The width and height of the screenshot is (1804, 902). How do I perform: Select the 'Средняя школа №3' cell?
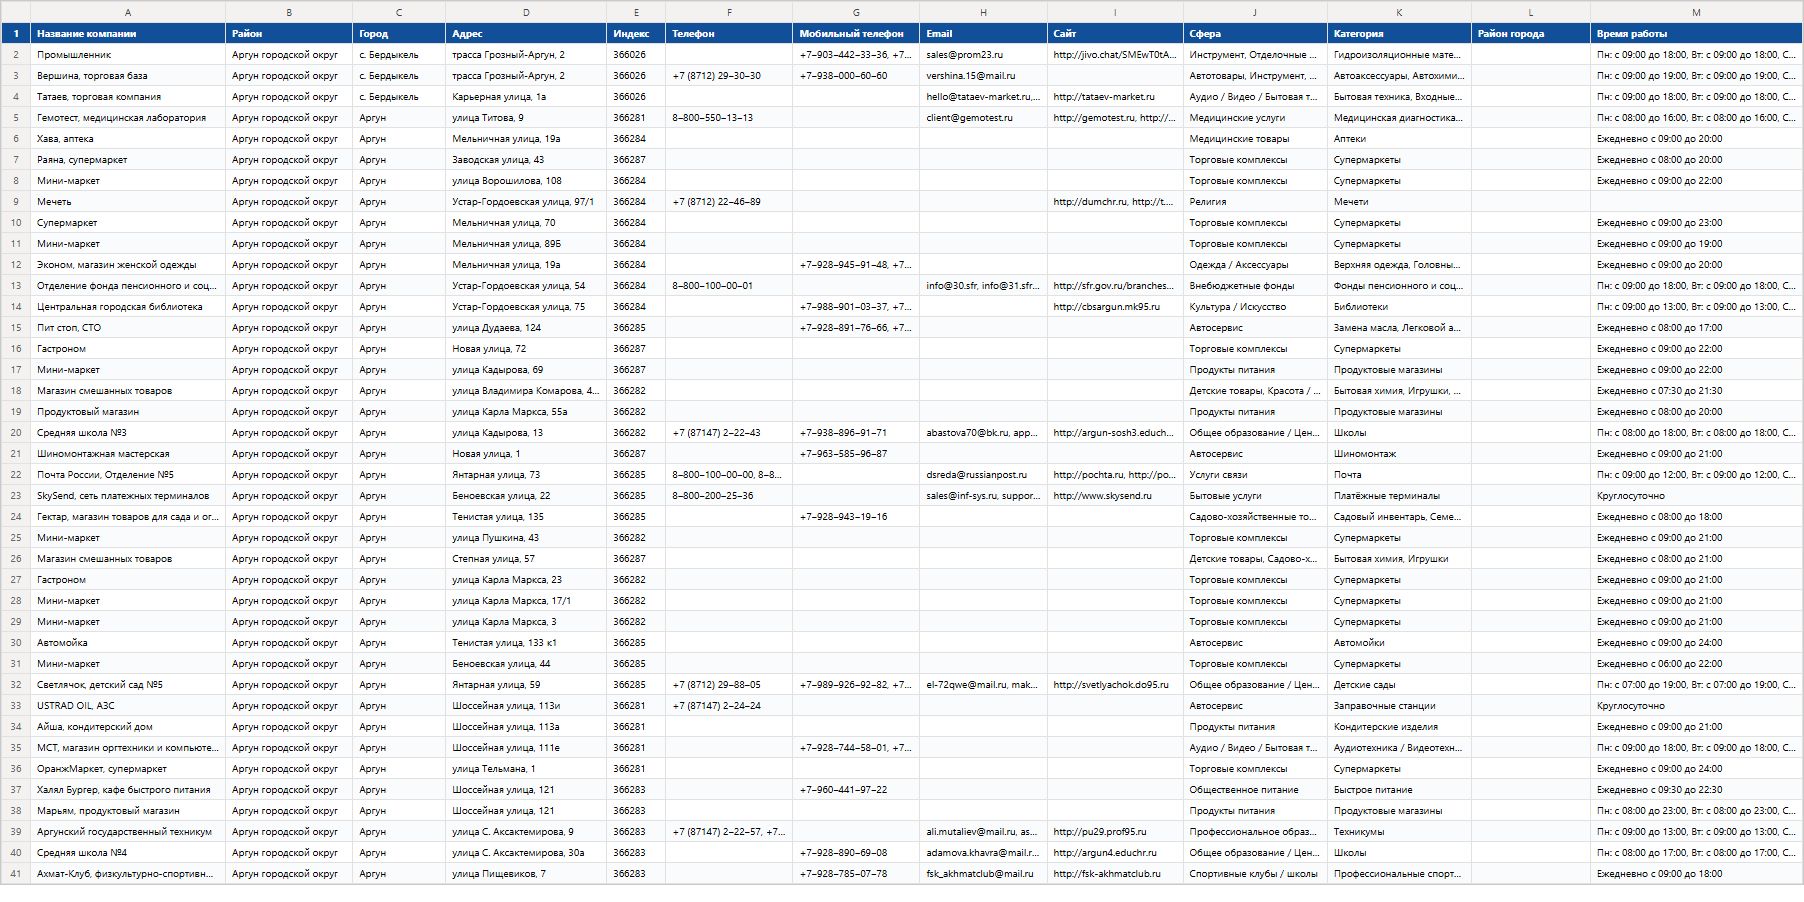[x=128, y=432]
